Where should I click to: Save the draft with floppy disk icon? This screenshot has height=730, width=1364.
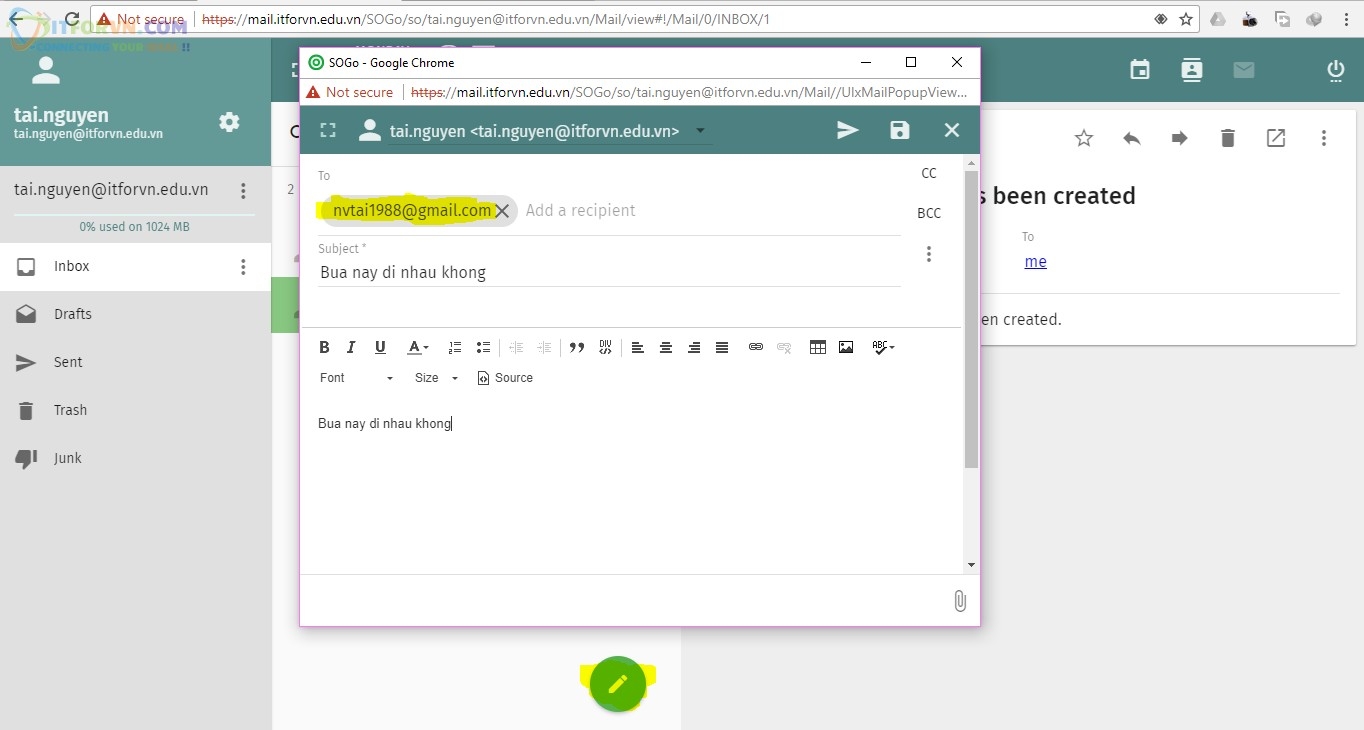[x=900, y=130]
